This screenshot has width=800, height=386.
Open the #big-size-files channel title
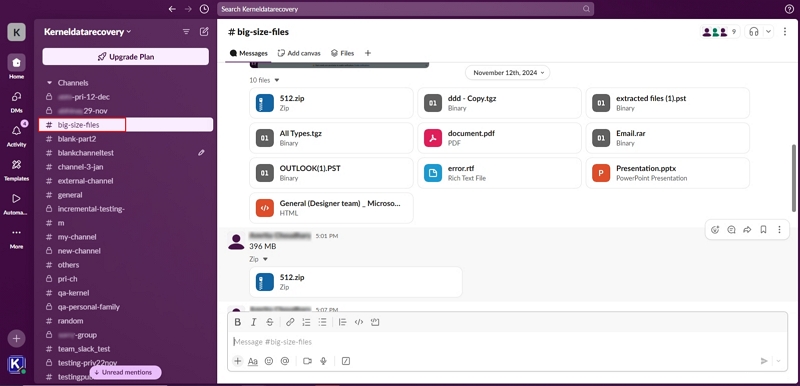[x=258, y=32]
